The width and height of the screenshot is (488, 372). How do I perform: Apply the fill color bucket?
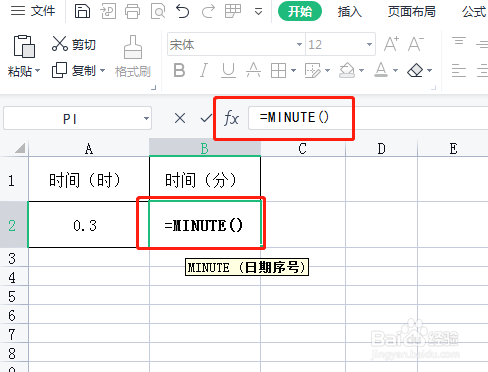click(347, 70)
